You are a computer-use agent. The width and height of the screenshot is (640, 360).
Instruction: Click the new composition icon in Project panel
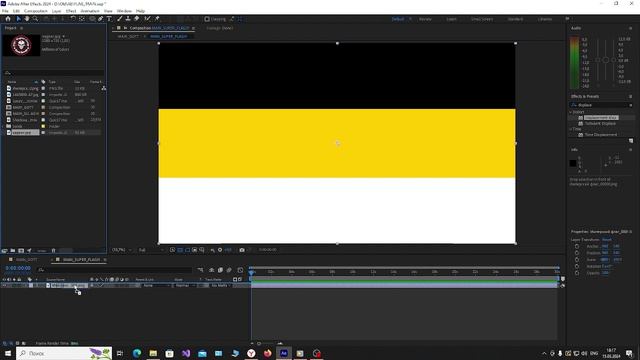coord(21,250)
